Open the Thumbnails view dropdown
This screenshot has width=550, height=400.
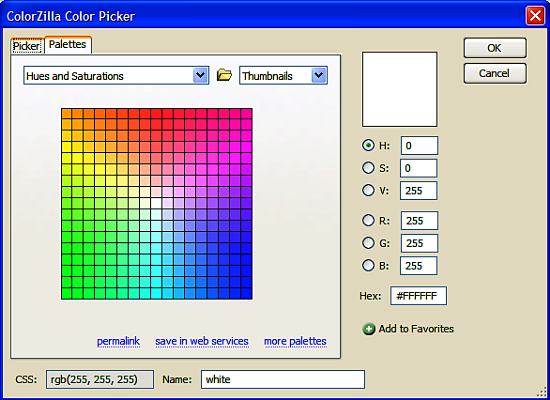tap(283, 75)
